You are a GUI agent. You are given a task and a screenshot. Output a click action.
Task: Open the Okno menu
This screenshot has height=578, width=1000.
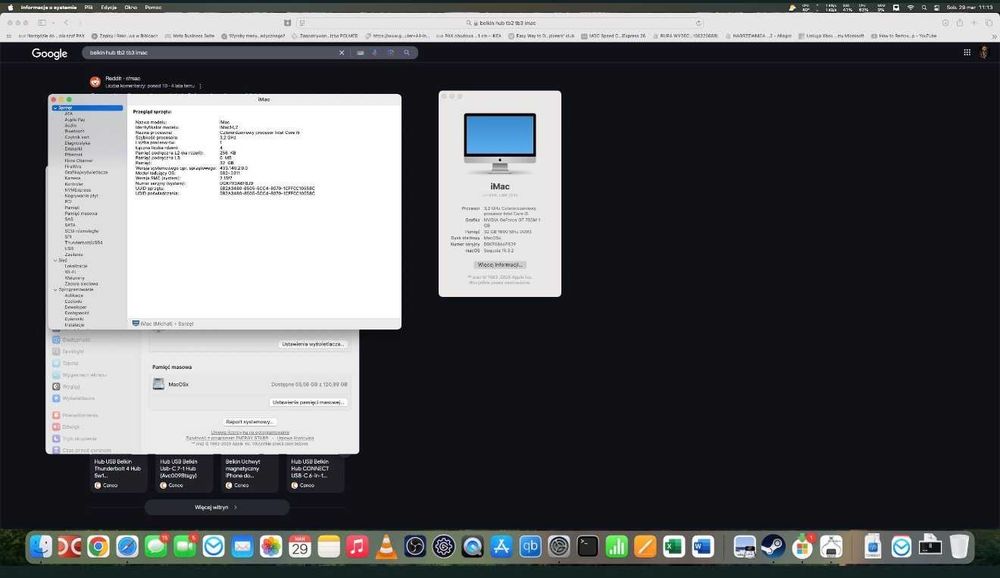coord(131,7)
